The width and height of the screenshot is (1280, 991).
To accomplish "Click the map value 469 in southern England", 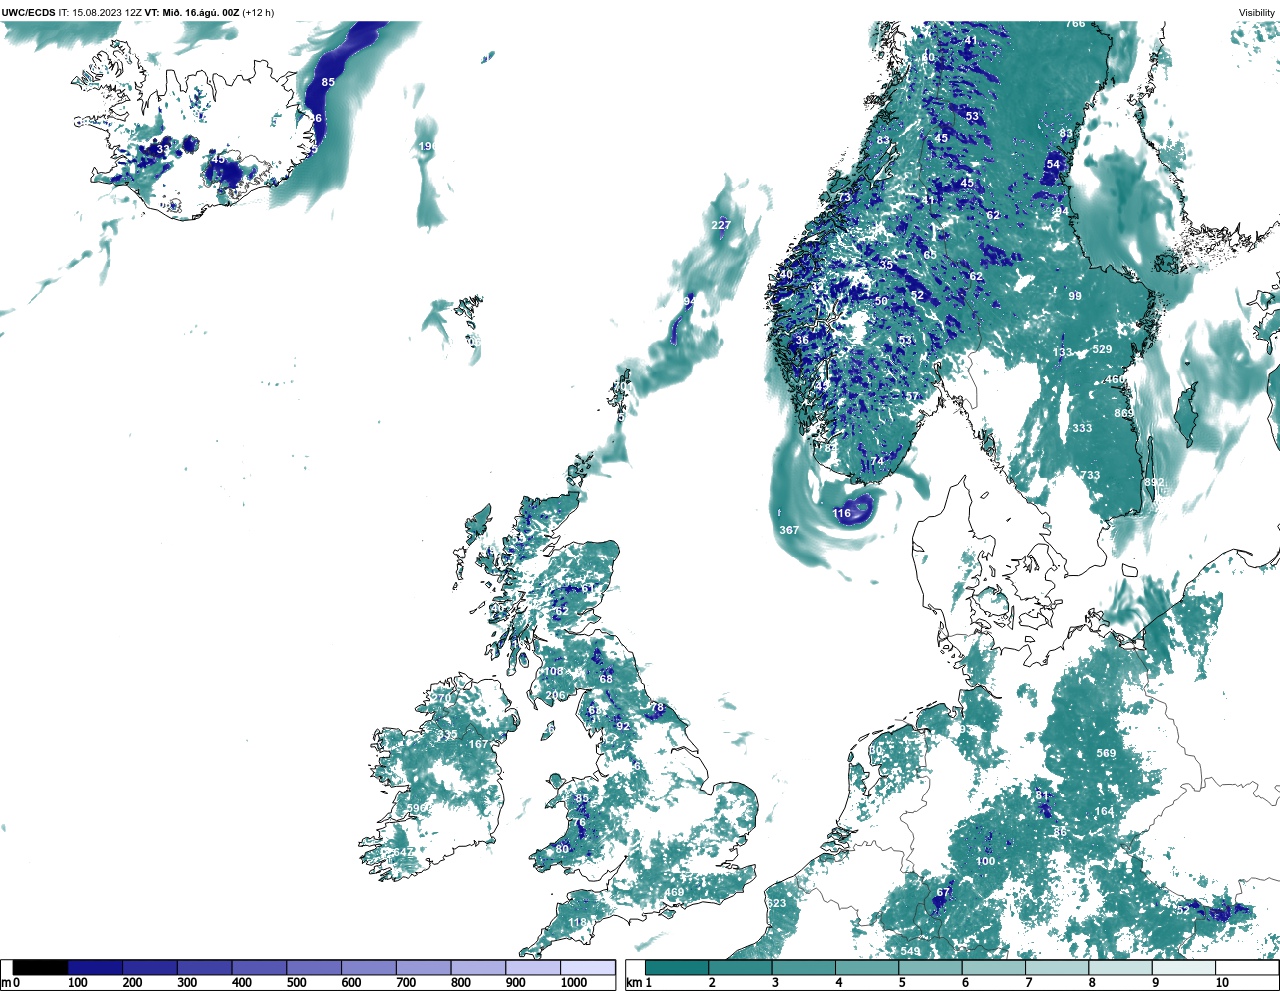I will pyautogui.click(x=674, y=893).
